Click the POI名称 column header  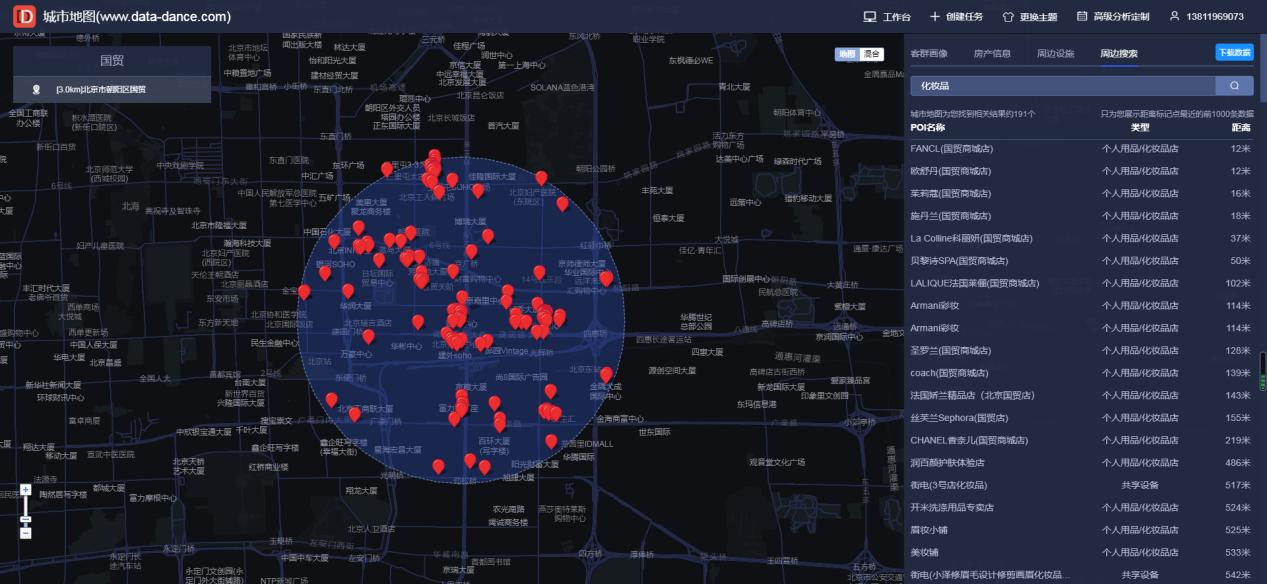[927, 127]
